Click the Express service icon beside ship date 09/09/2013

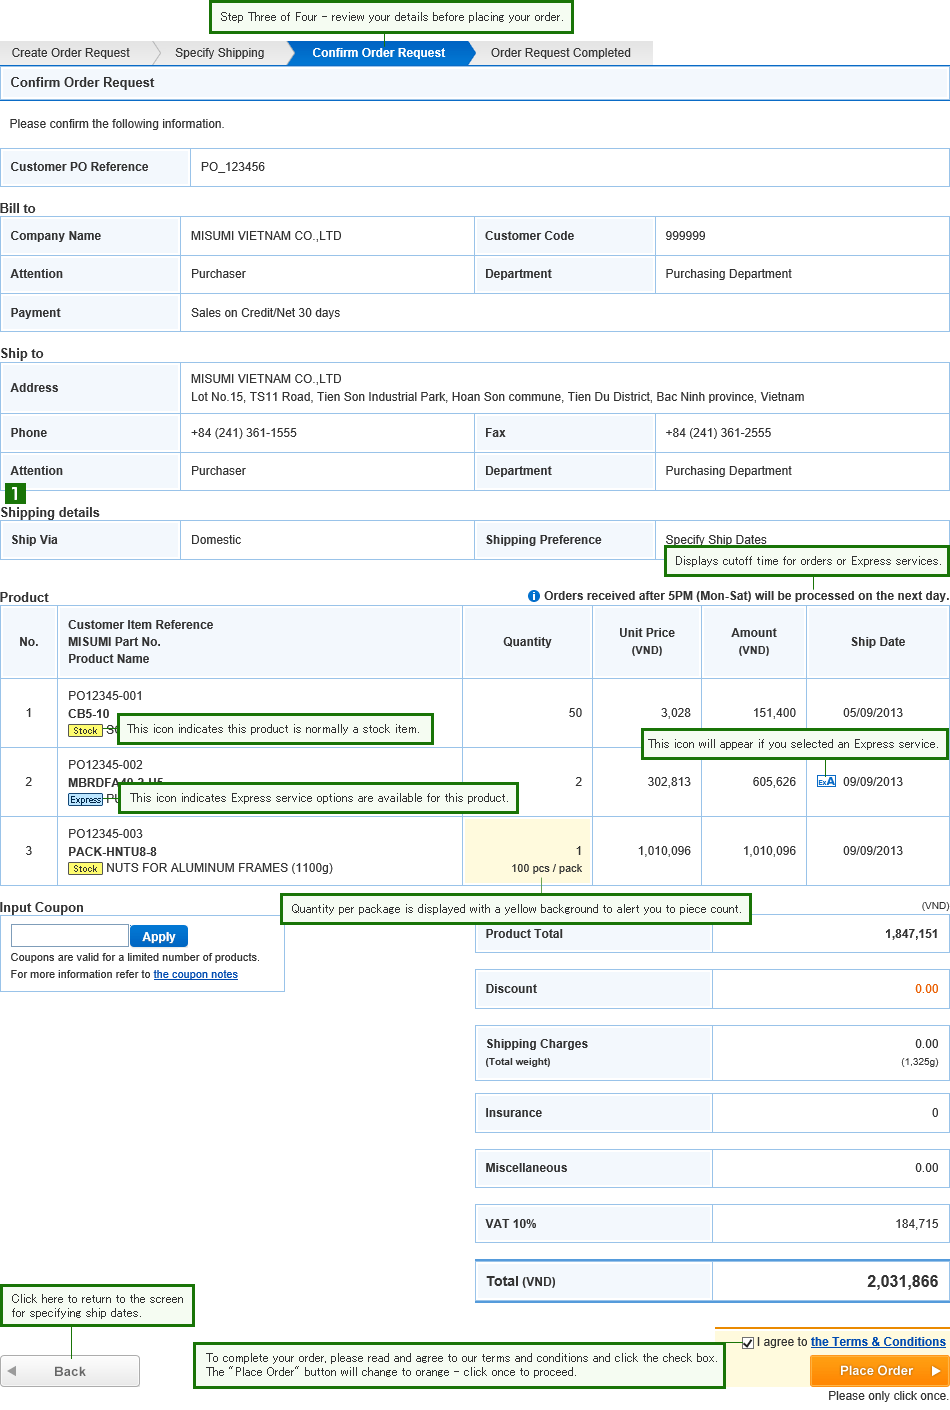coord(826,782)
